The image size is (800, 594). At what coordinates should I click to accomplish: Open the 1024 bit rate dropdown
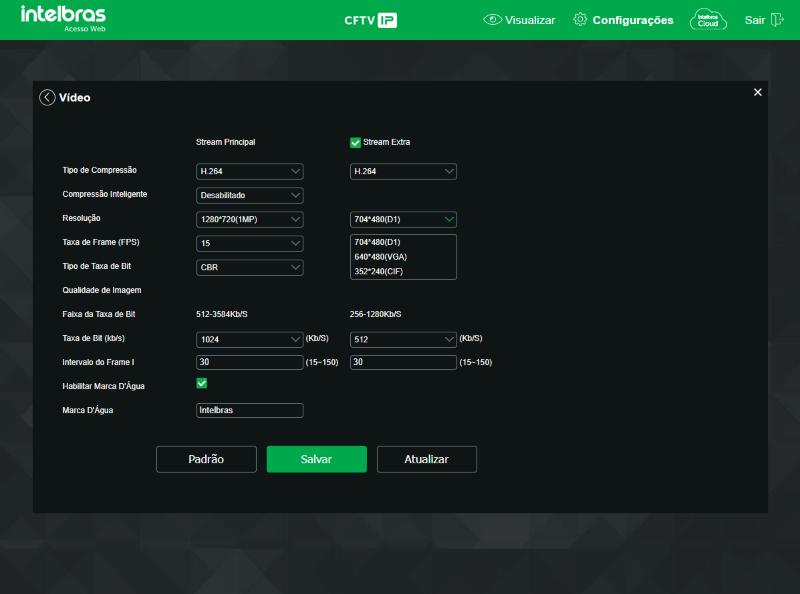click(x=249, y=339)
